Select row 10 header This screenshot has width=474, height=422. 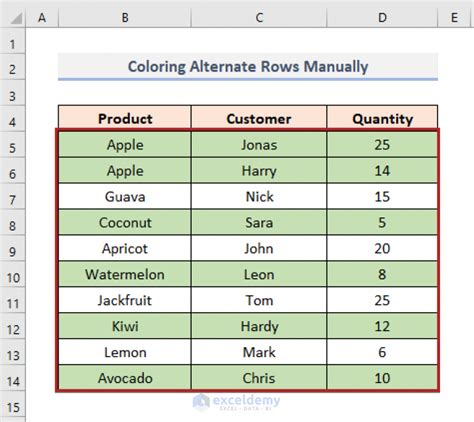pyautogui.click(x=13, y=277)
